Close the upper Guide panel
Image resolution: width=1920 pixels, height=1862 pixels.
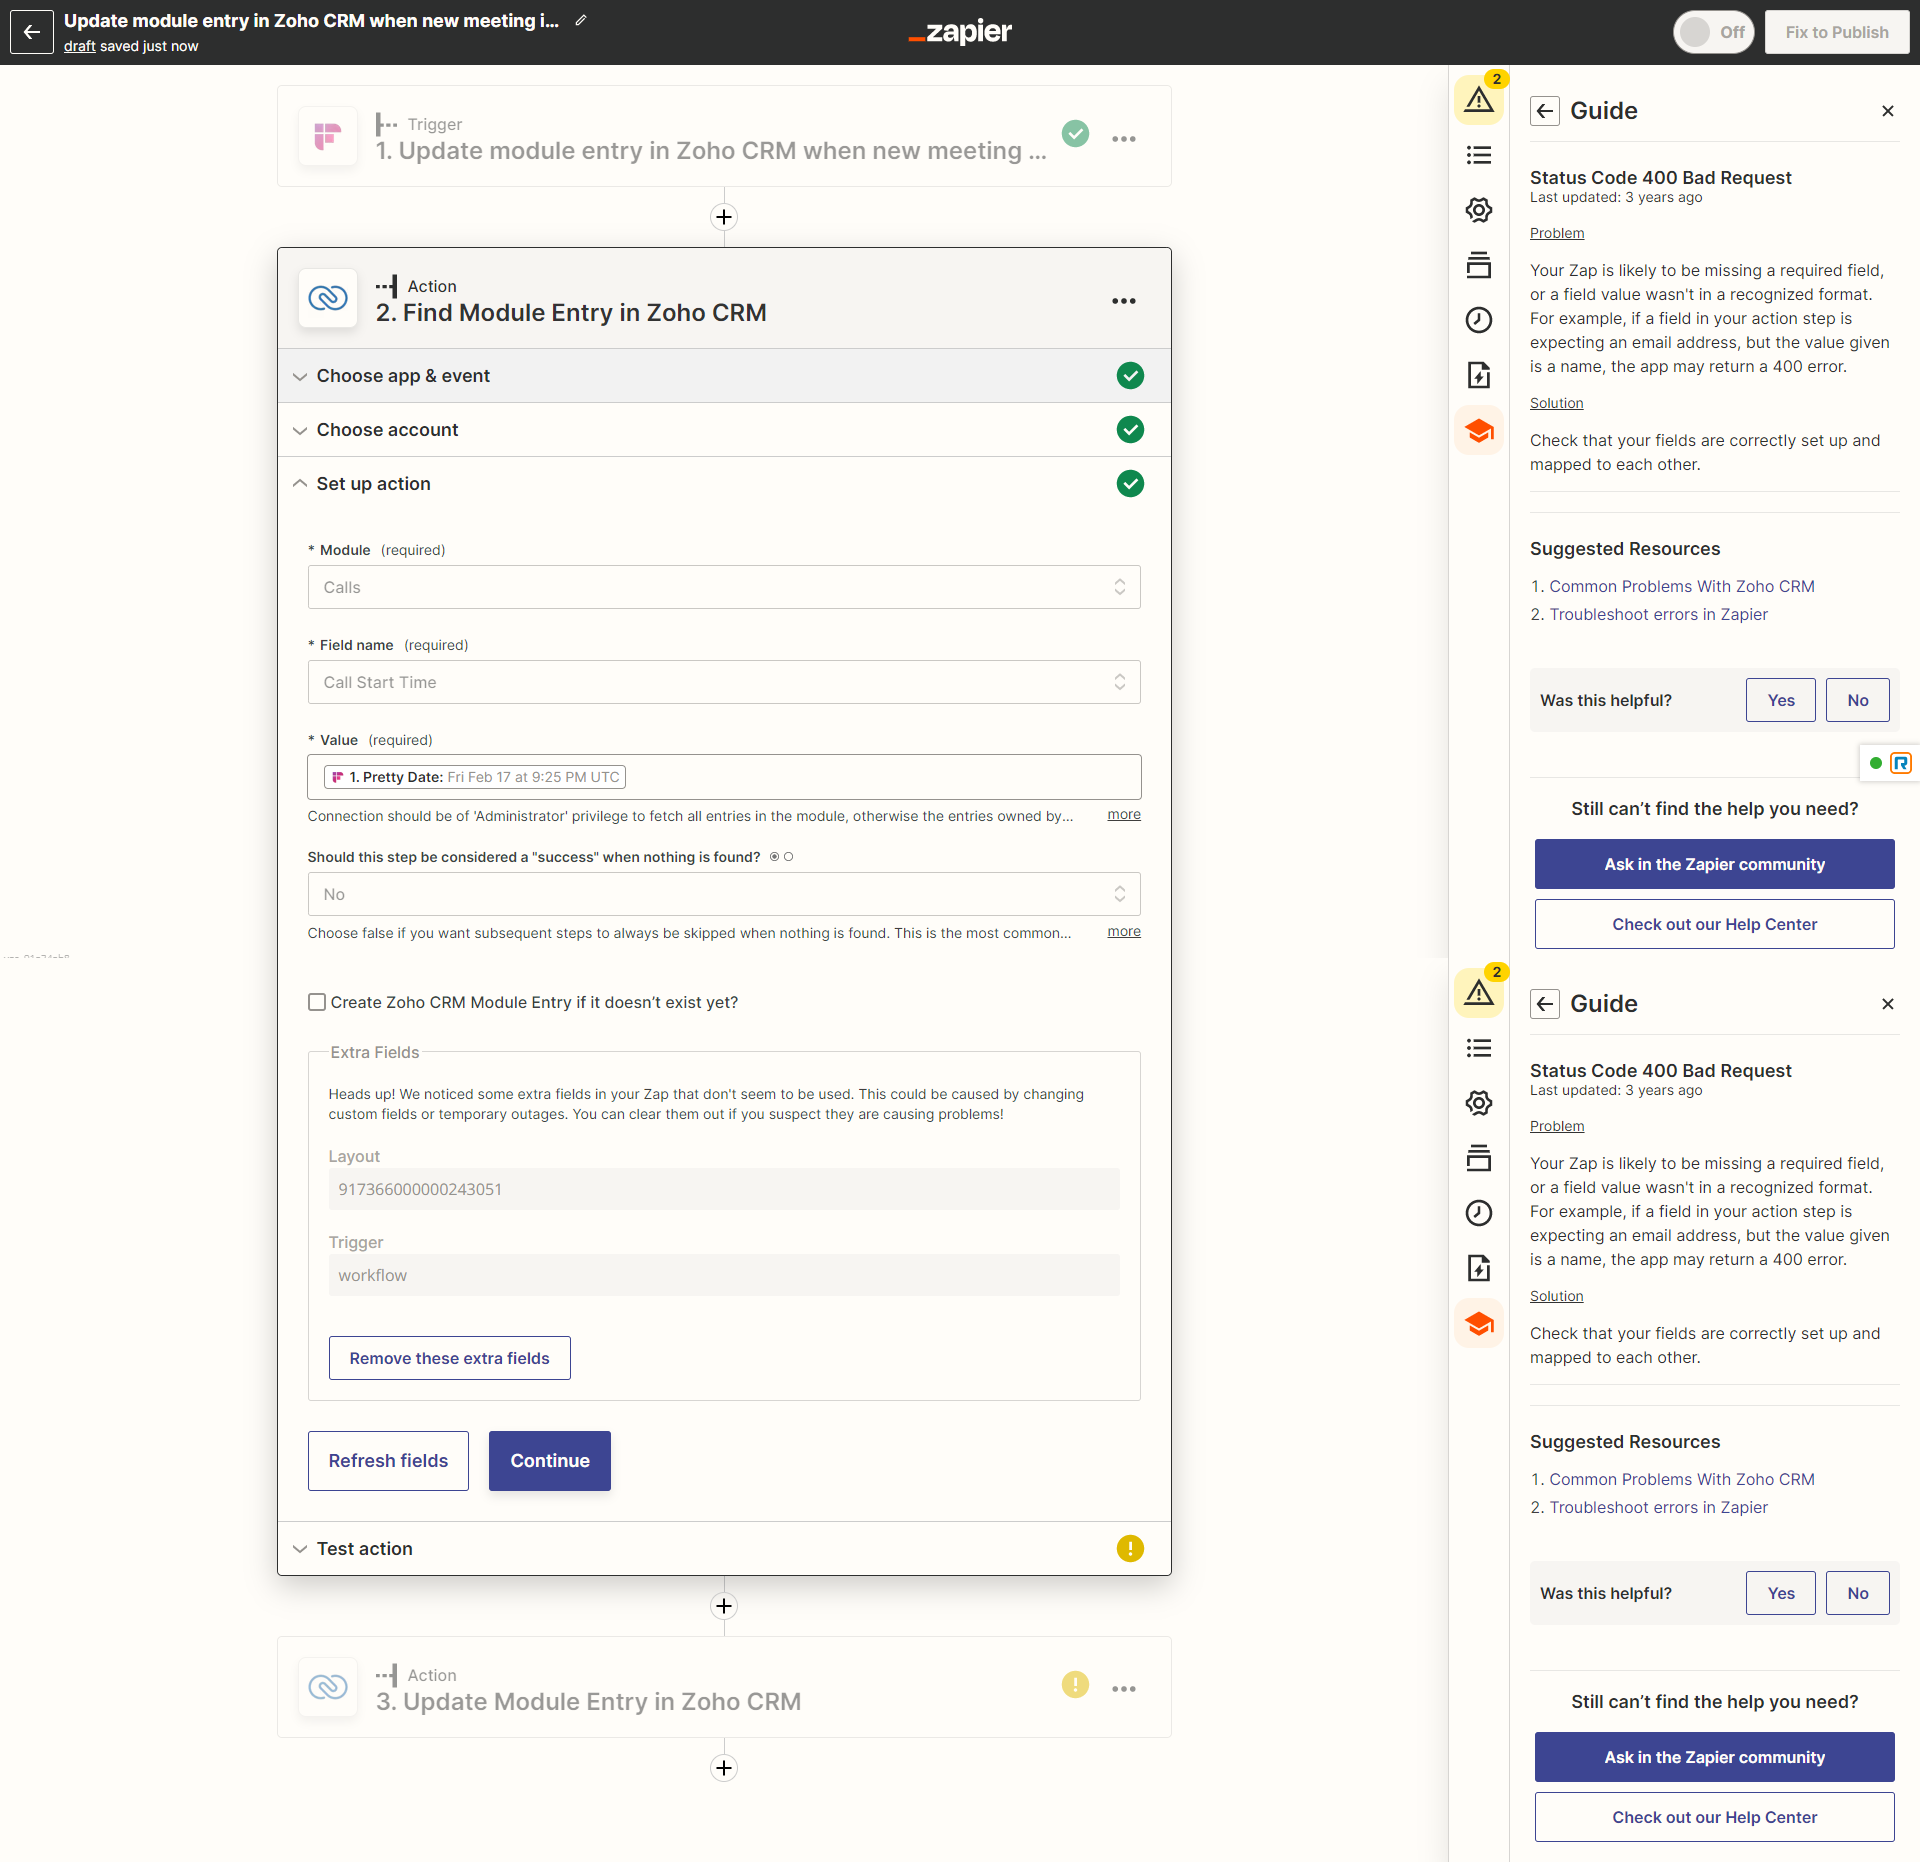1888,111
